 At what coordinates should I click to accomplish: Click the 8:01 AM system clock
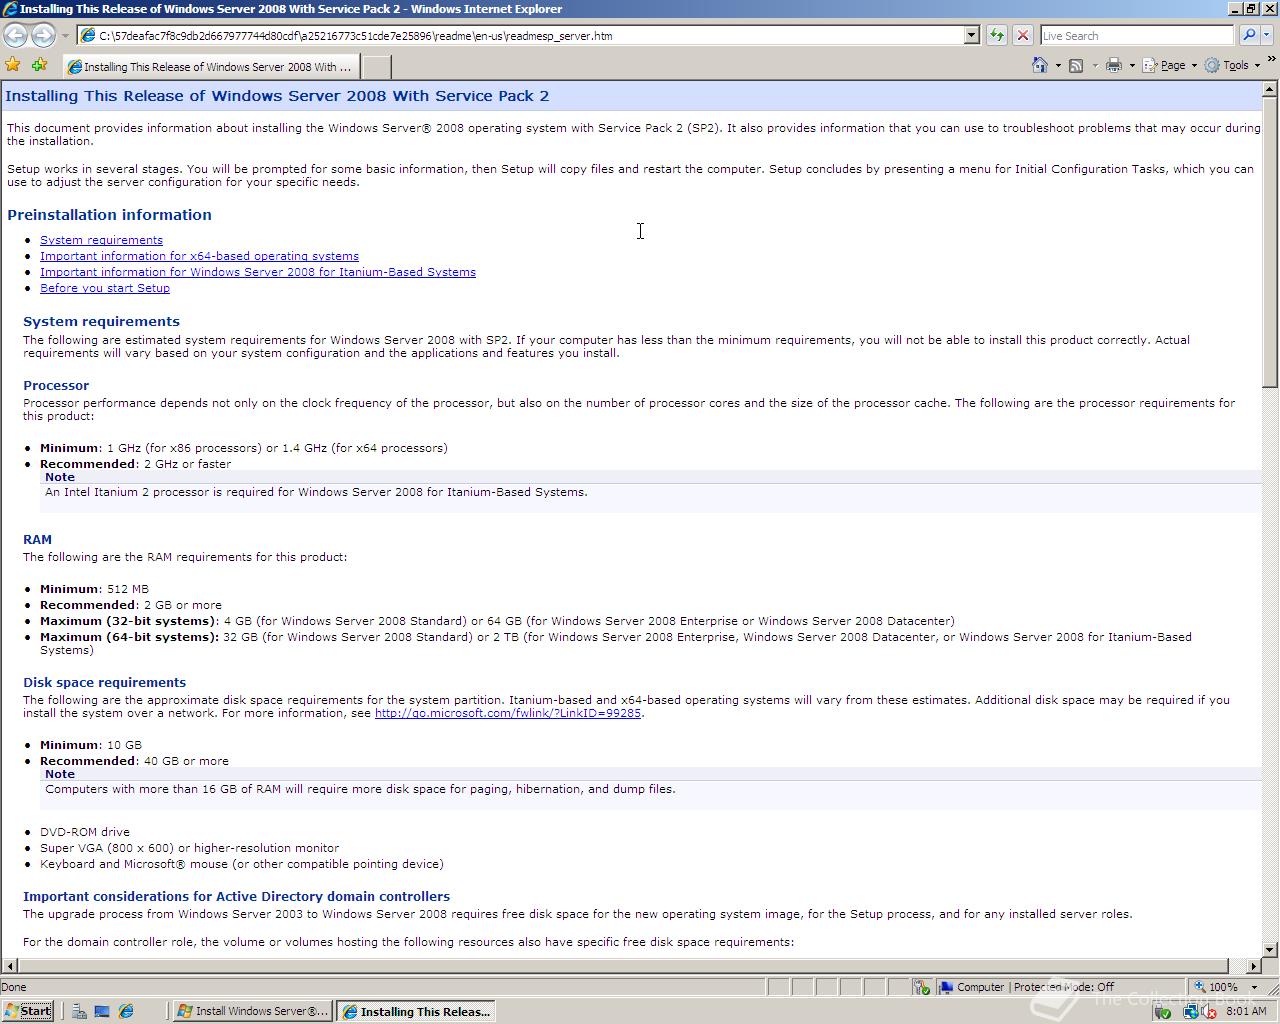(x=1246, y=1011)
